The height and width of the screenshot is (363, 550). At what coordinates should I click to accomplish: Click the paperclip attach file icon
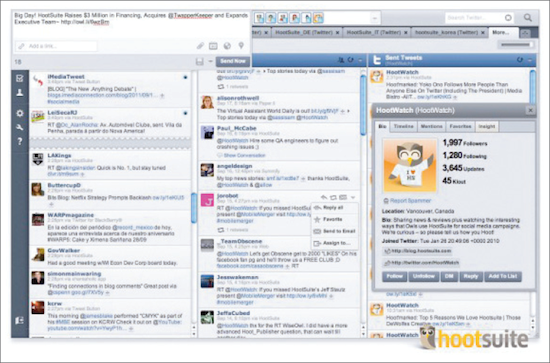click(x=200, y=46)
